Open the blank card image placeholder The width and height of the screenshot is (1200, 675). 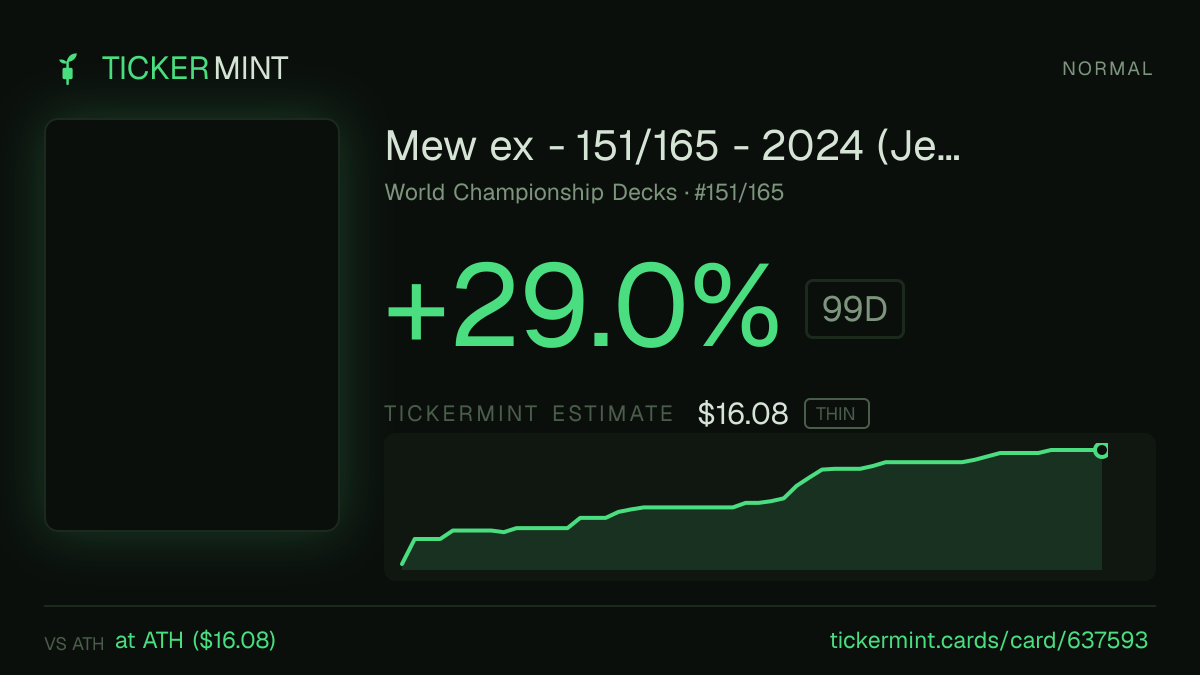tap(192, 325)
